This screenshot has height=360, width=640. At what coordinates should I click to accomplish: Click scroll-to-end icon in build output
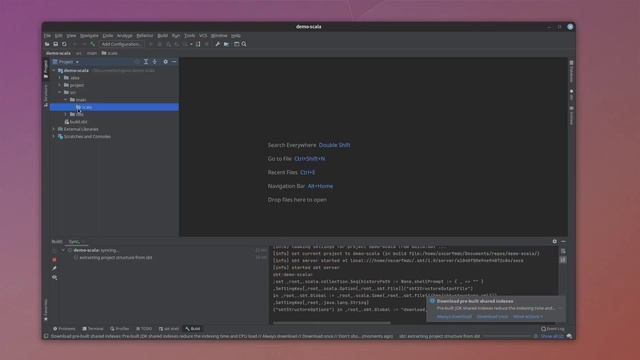[x=563, y=260]
